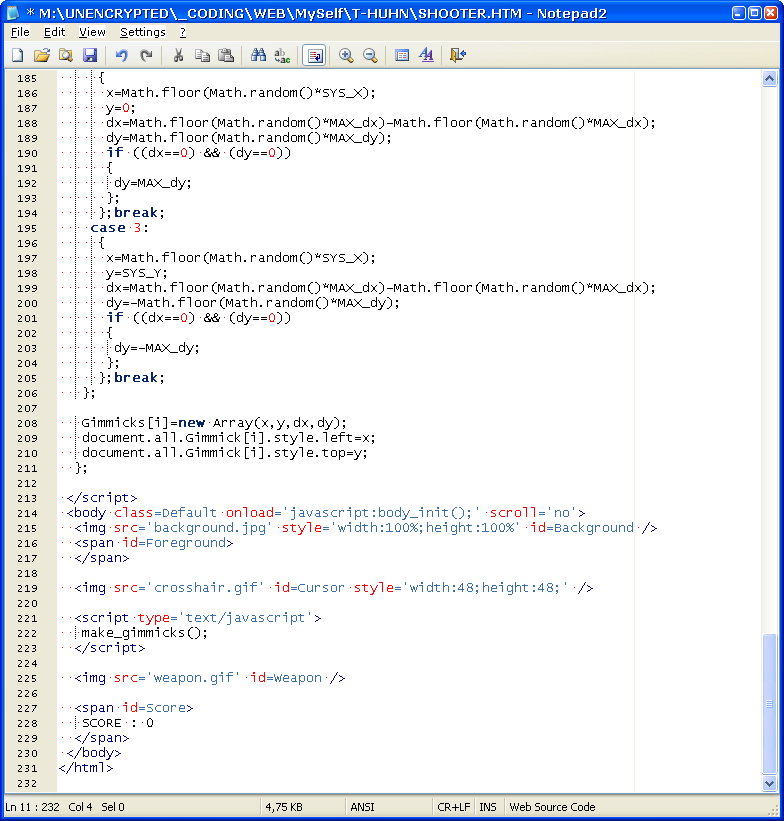Image resolution: width=784 pixels, height=821 pixels.
Task: Click the 'SCORE : 0' text line
Action: pos(118,723)
